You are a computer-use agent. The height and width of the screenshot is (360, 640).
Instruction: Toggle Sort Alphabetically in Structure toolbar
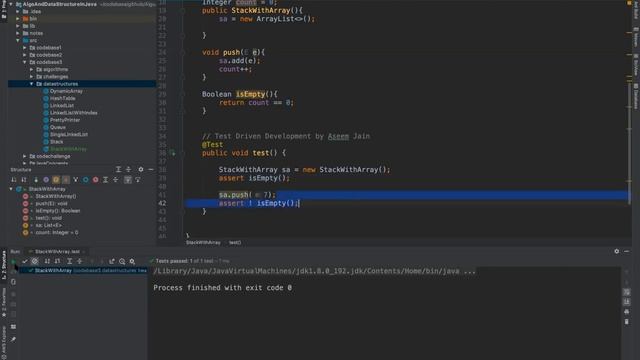[x=24, y=180]
